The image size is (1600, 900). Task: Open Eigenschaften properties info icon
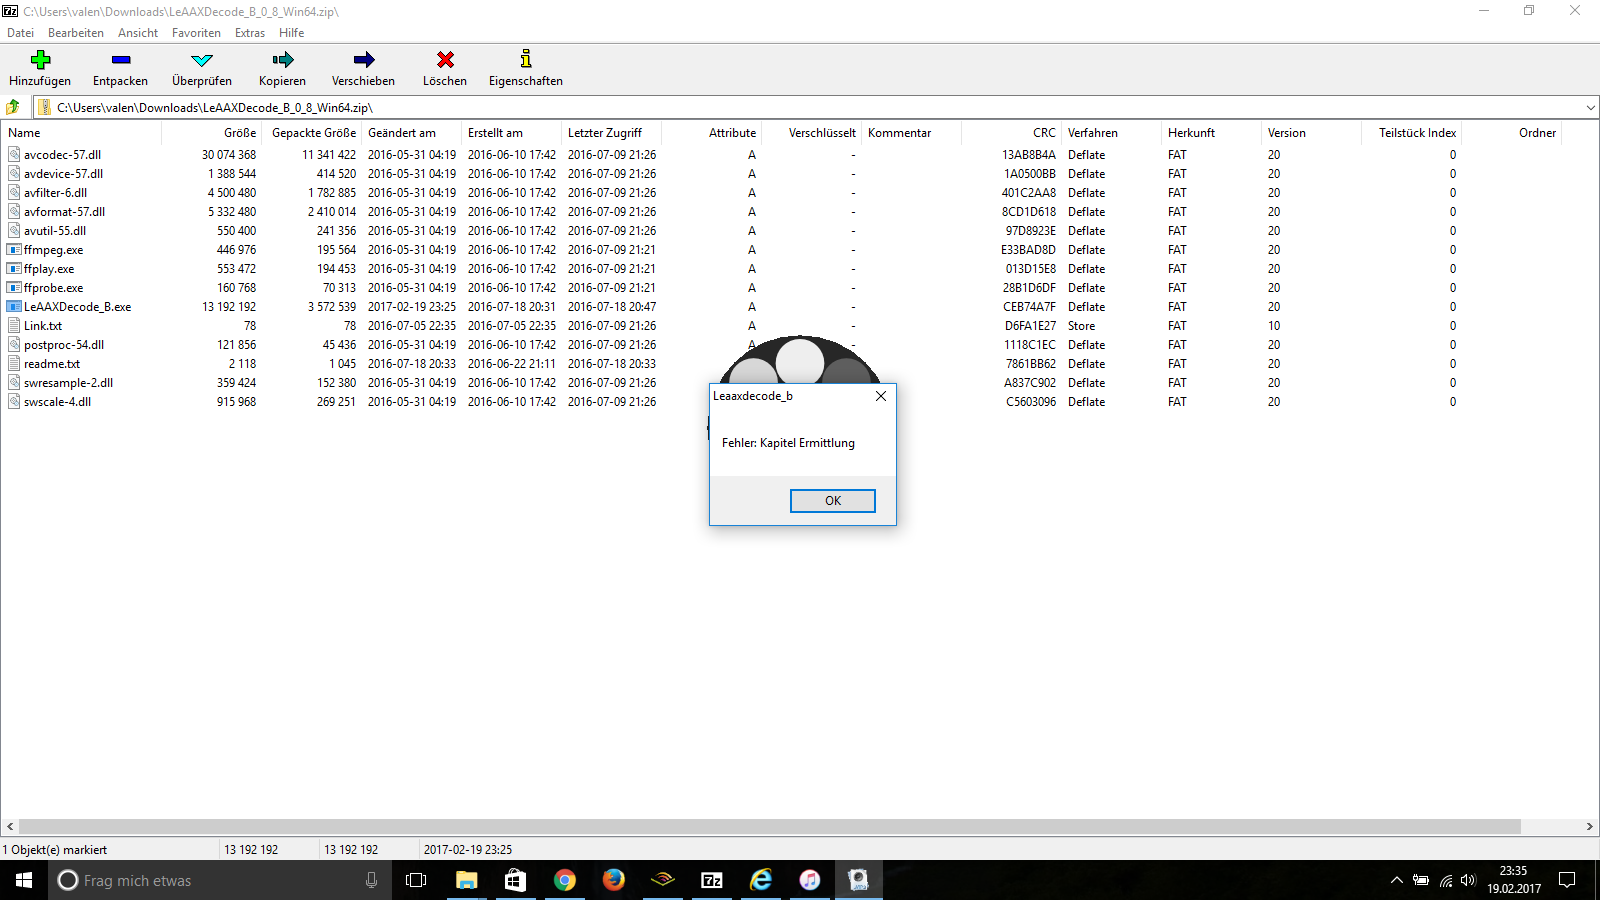525,60
